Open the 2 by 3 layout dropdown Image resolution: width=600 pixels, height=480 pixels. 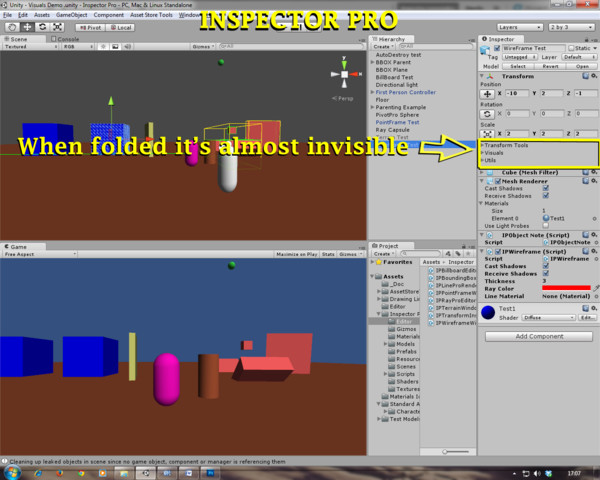click(x=571, y=27)
